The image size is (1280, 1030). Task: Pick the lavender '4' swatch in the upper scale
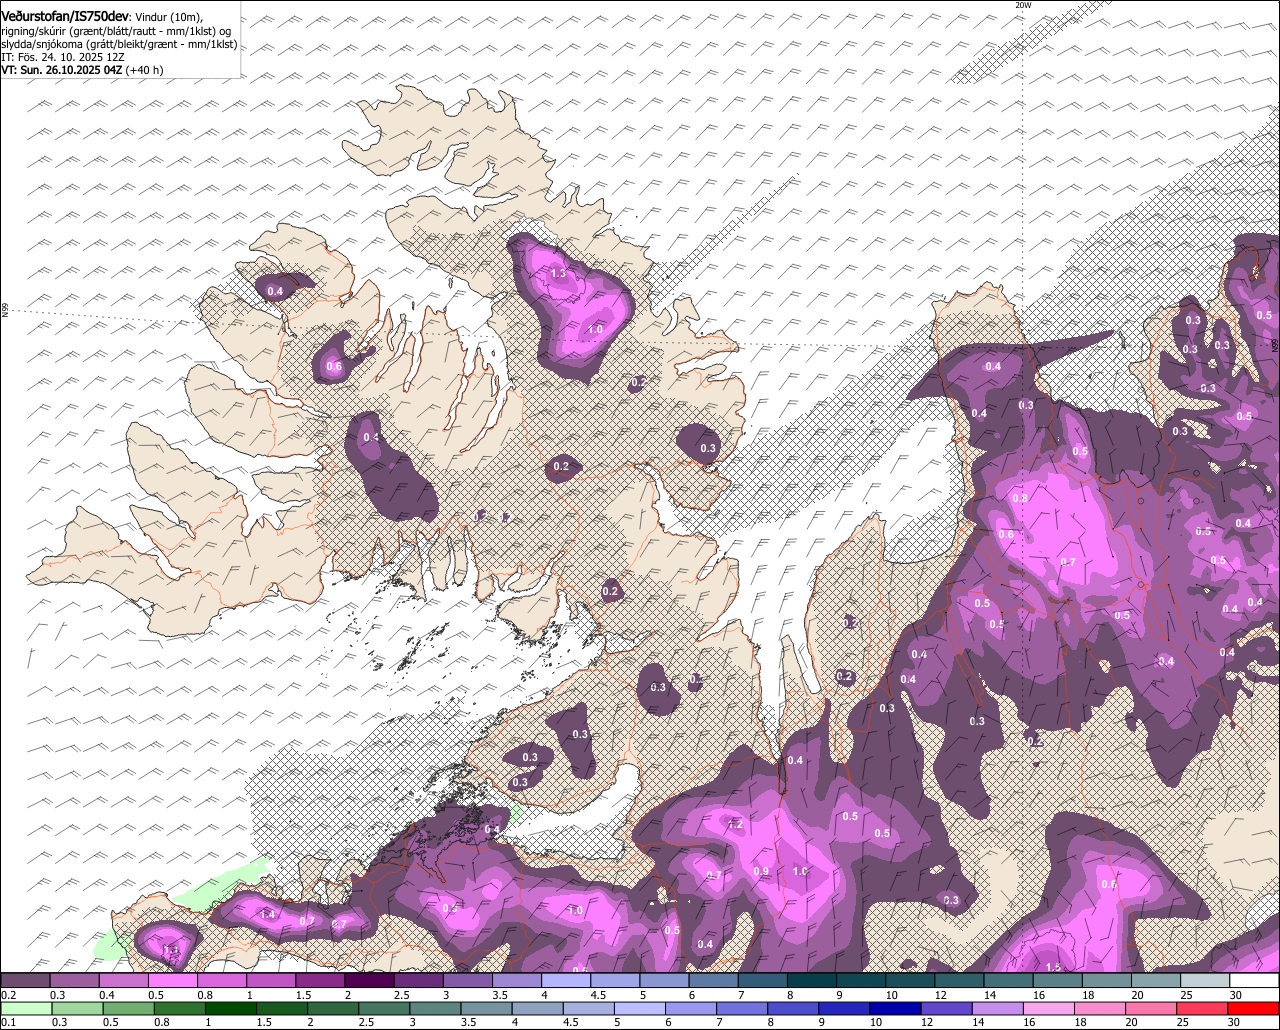(566, 981)
